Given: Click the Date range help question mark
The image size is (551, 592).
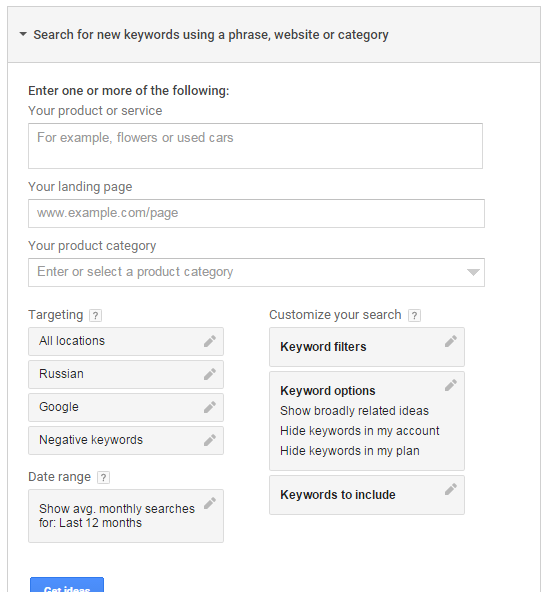Looking at the screenshot, I should pyautogui.click(x=103, y=478).
